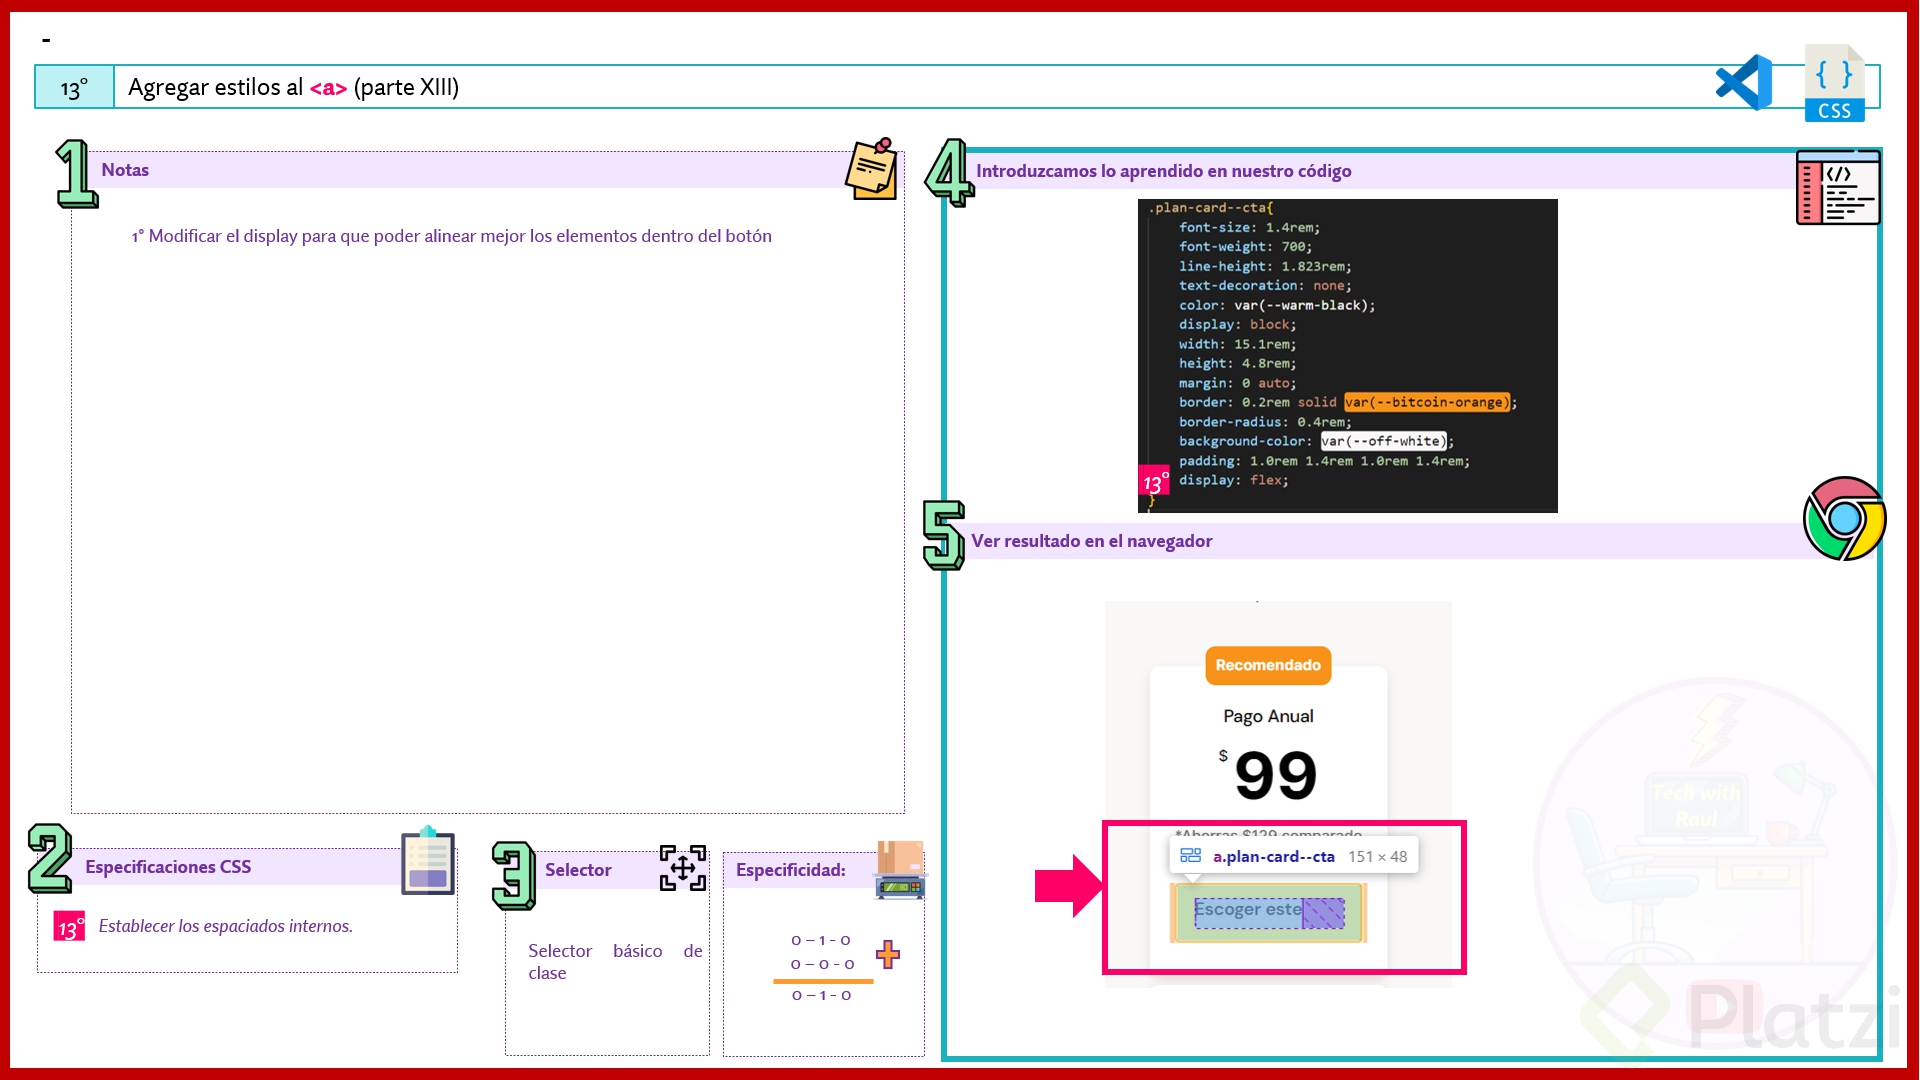Click the flex layout icon in tooltip
Image resolution: width=1920 pixels, height=1080 pixels.
pyautogui.click(x=1190, y=856)
